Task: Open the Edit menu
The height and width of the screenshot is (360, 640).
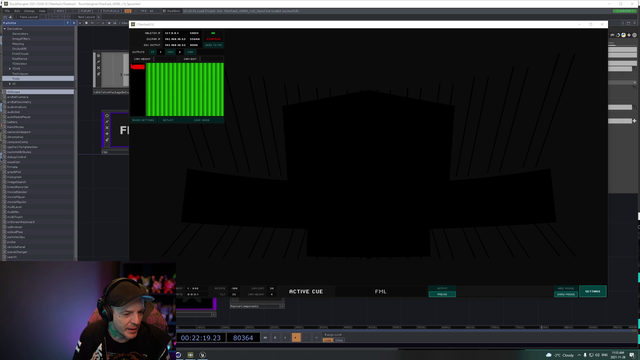Action: [17, 11]
